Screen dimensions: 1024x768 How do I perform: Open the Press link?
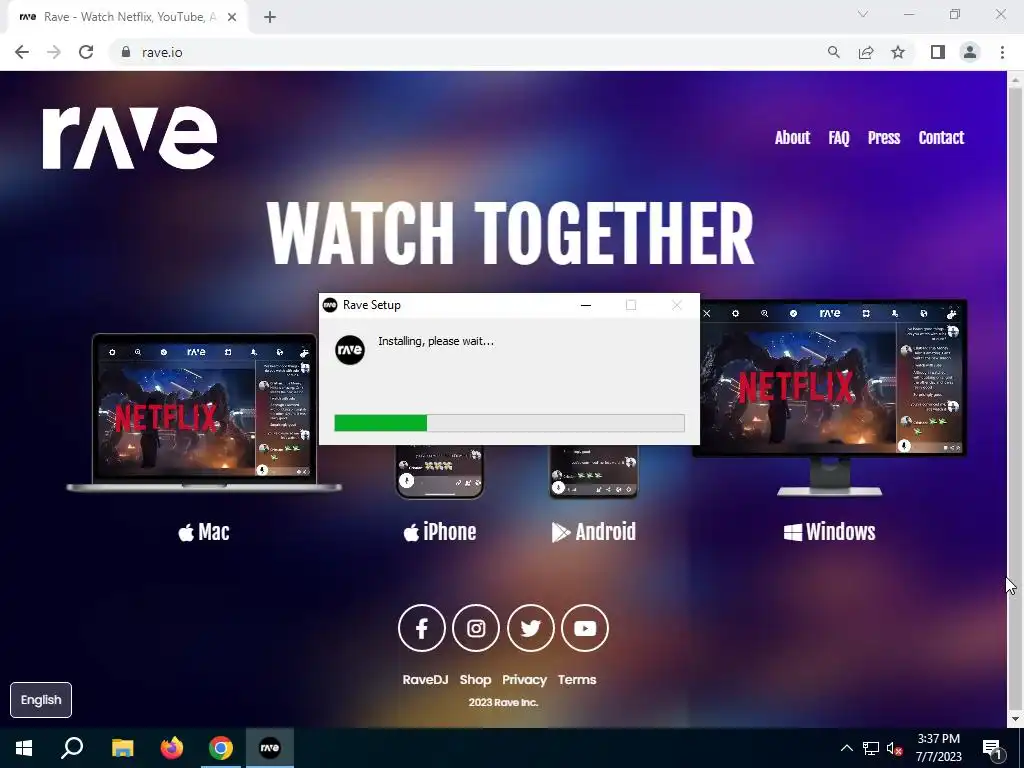[884, 138]
